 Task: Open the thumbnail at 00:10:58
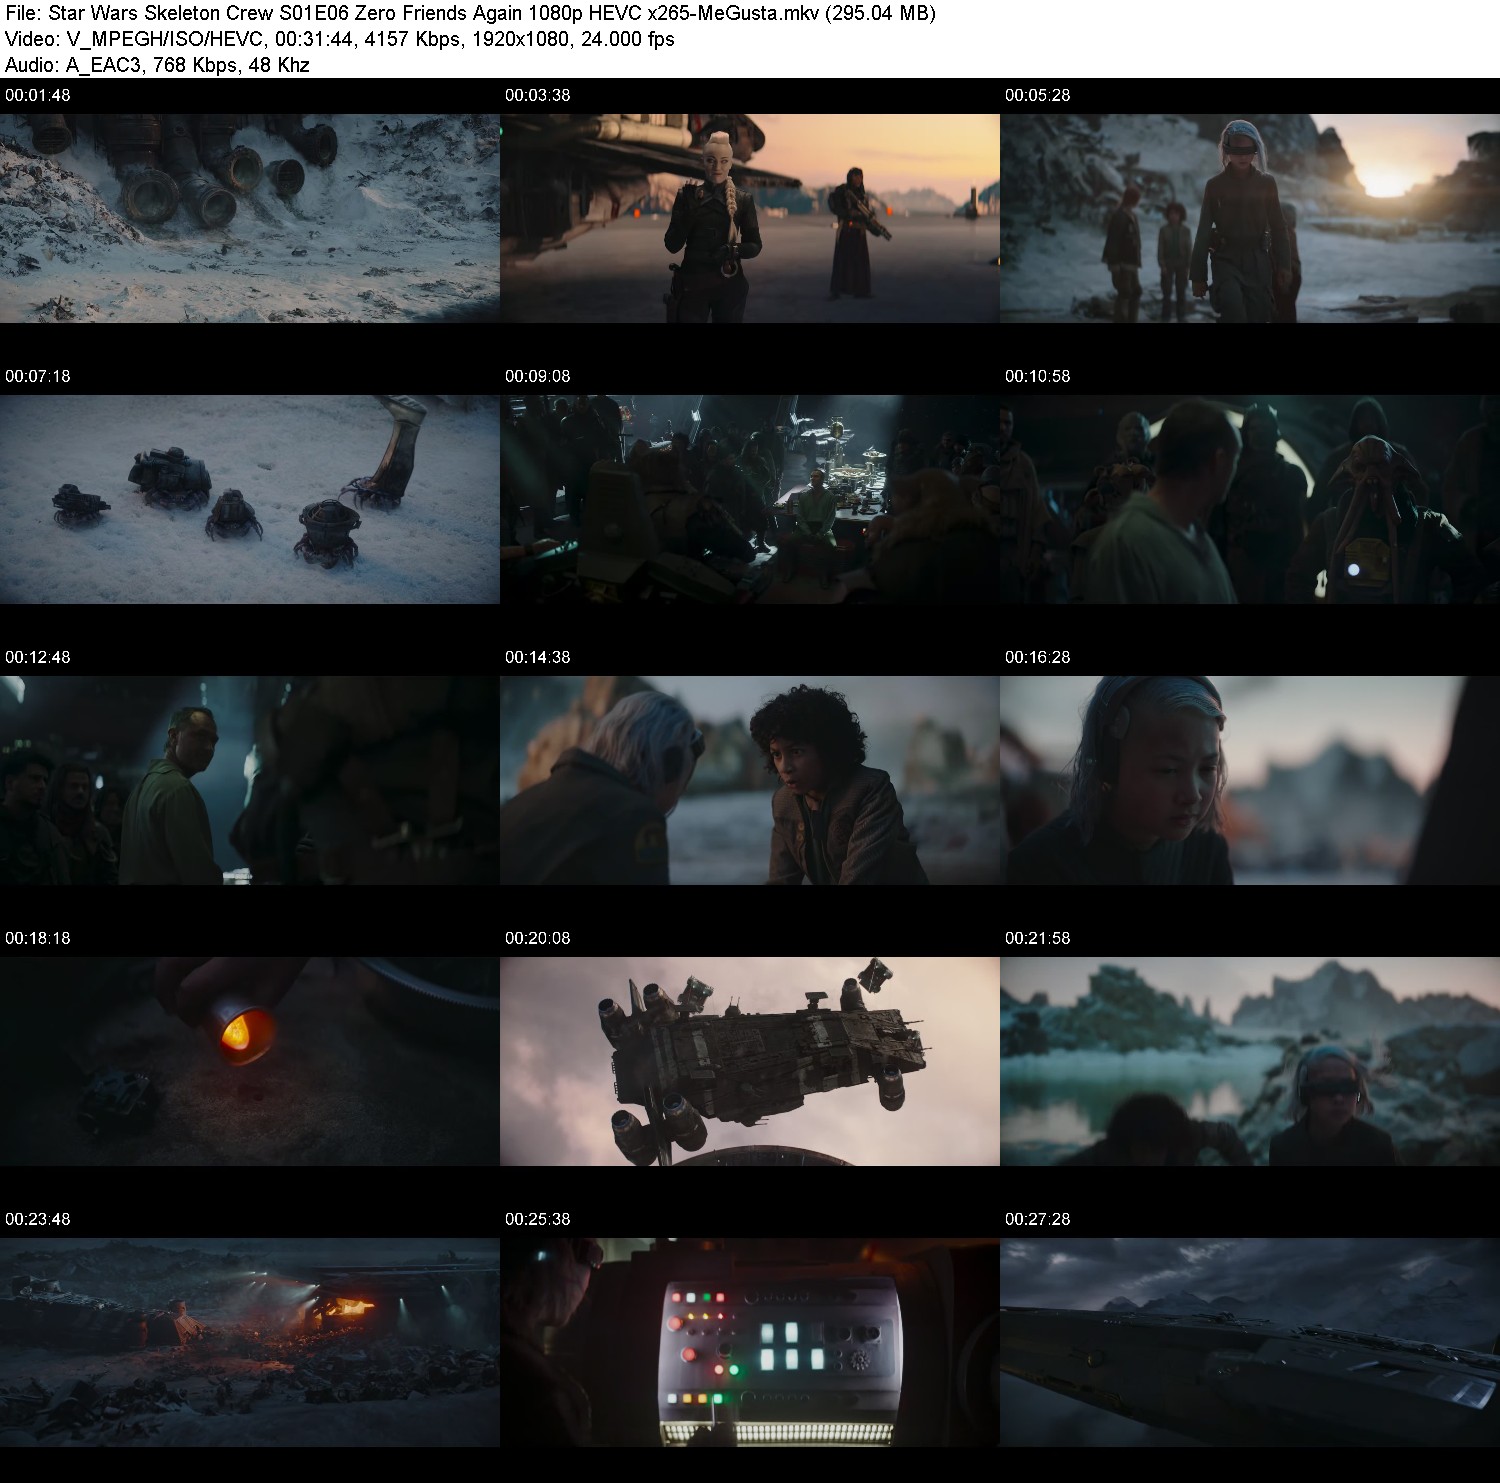point(1250,499)
